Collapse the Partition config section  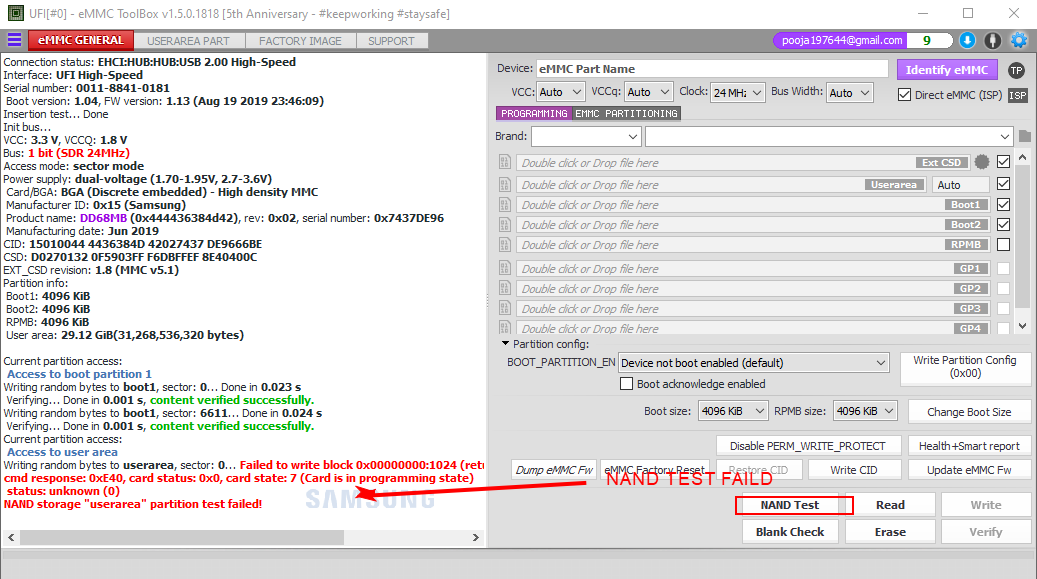coord(505,344)
